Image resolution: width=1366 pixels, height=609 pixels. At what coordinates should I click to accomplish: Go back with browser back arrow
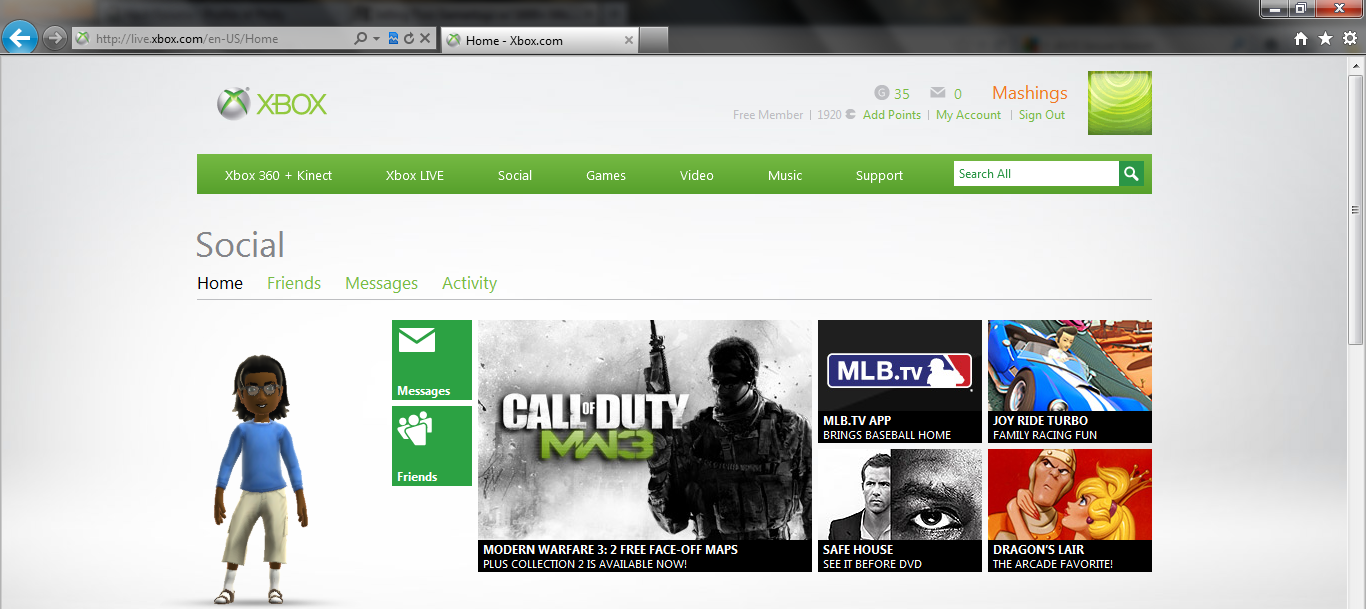[20, 38]
